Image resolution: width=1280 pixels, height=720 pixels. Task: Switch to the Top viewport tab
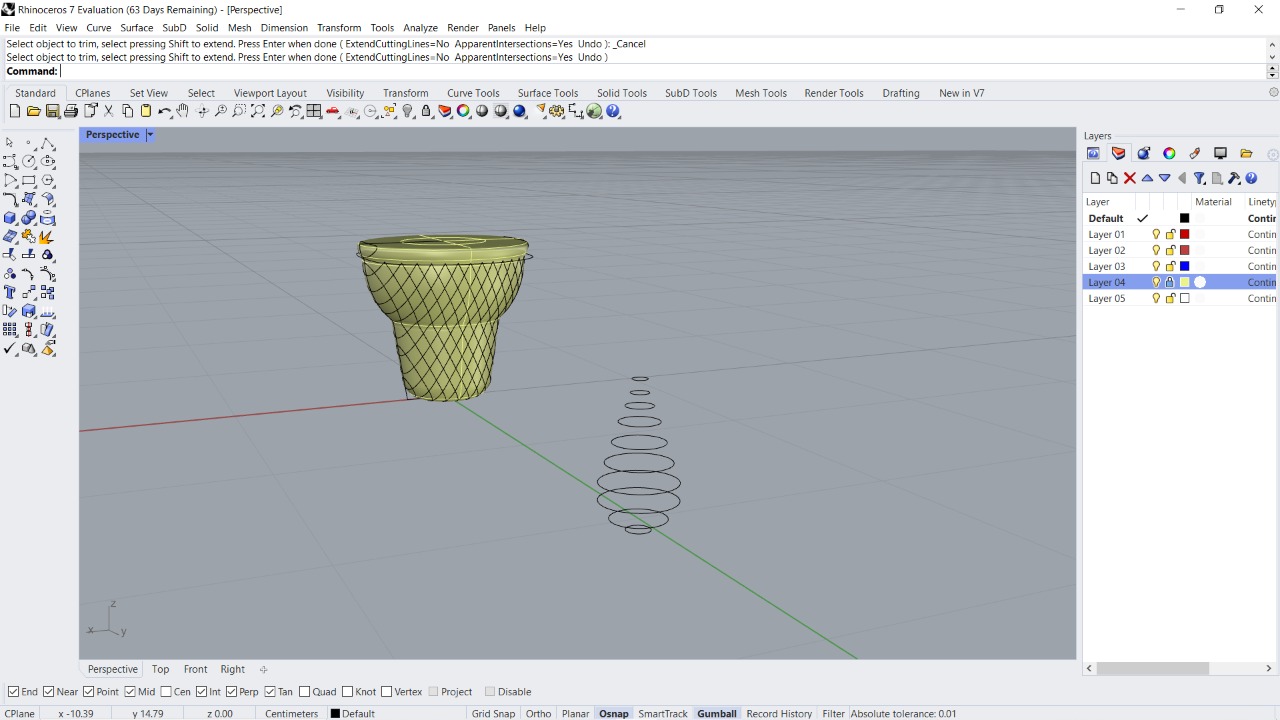point(160,669)
